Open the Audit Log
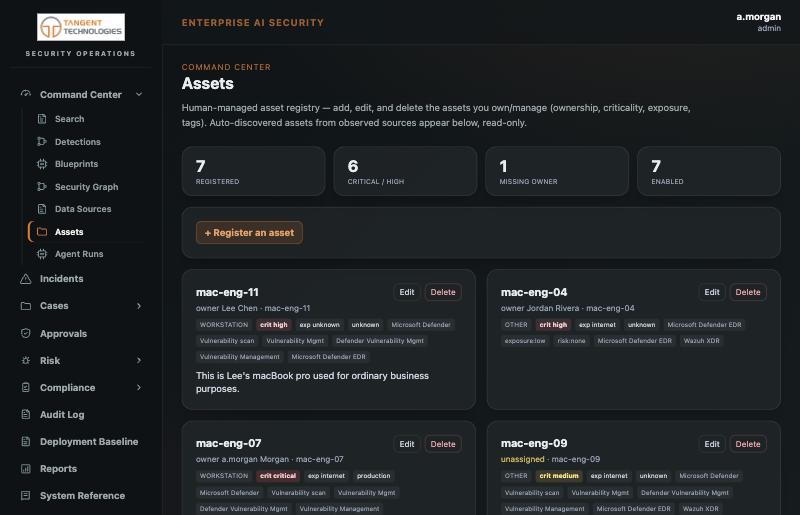Screen dimensions: 800x515 [x=62, y=415]
